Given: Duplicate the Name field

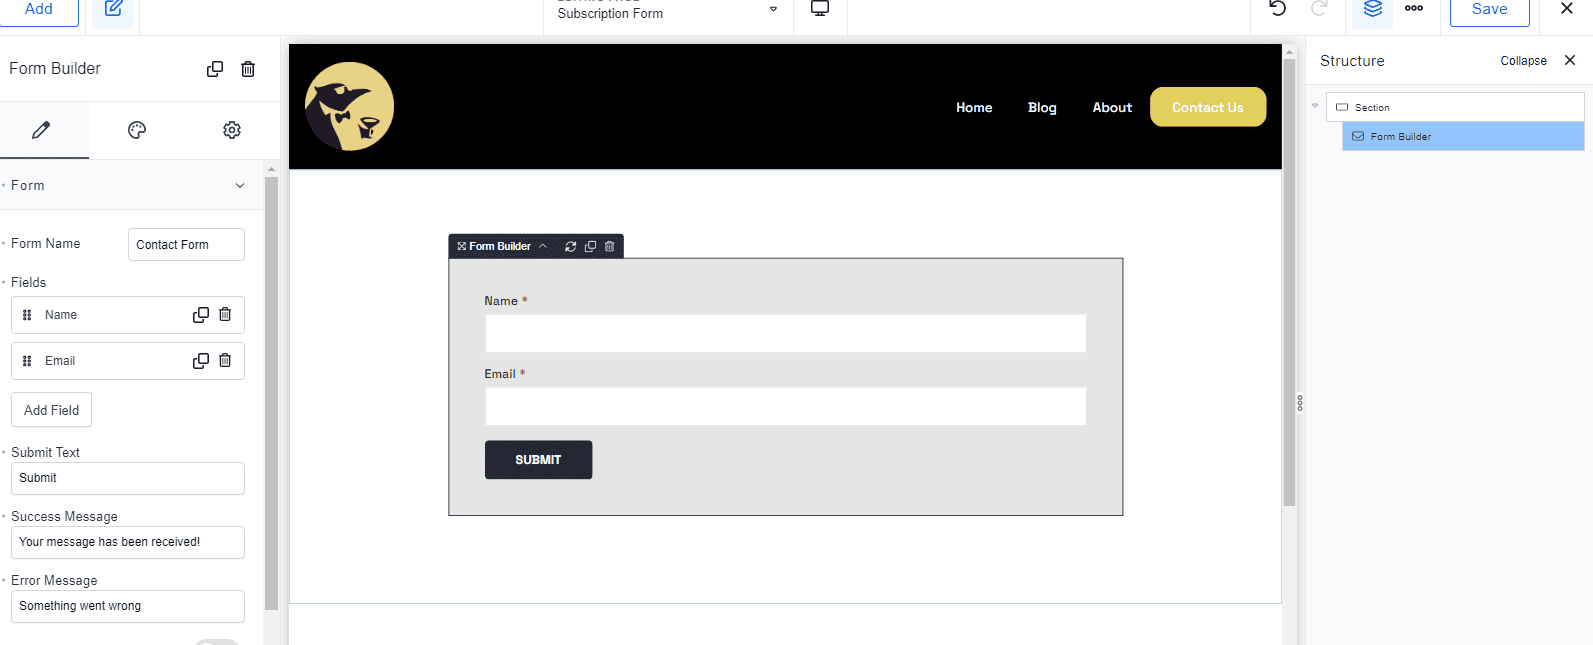Looking at the screenshot, I should [201, 315].
